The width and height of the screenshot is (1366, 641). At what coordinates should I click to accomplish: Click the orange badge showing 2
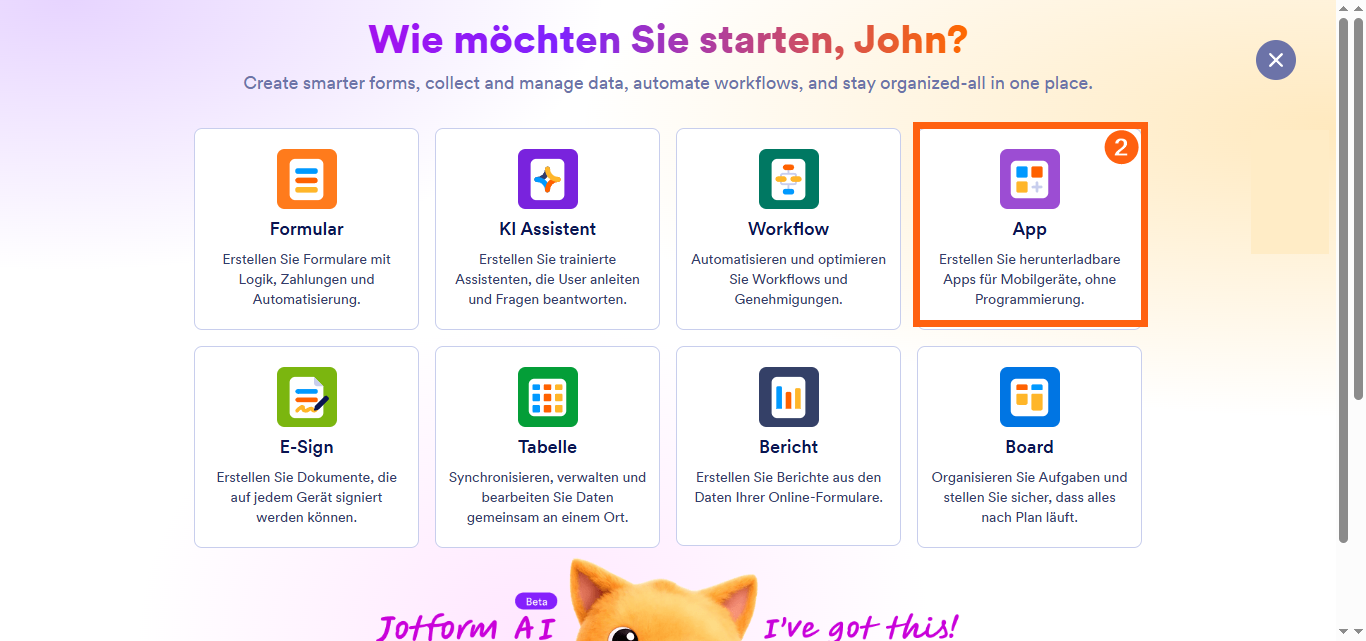[x=1122, y=146]
